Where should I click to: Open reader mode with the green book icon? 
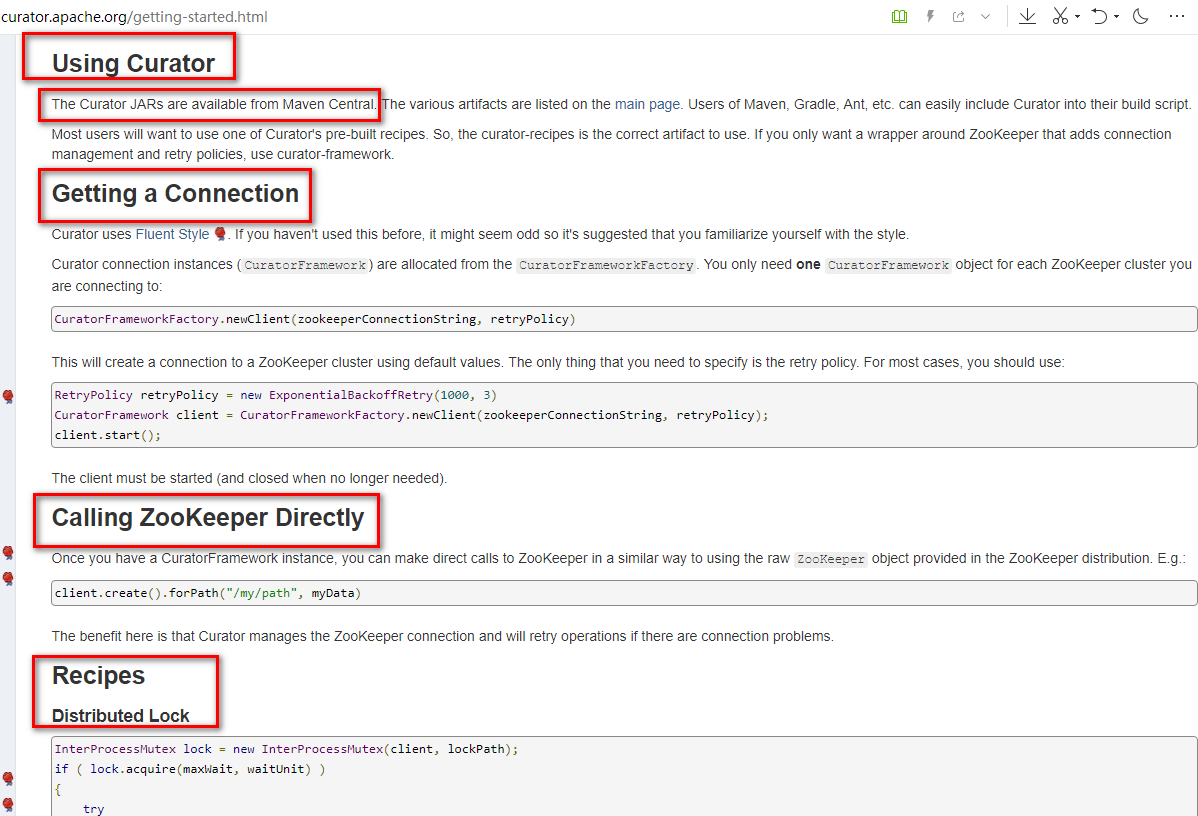click(x=899, y=17)
